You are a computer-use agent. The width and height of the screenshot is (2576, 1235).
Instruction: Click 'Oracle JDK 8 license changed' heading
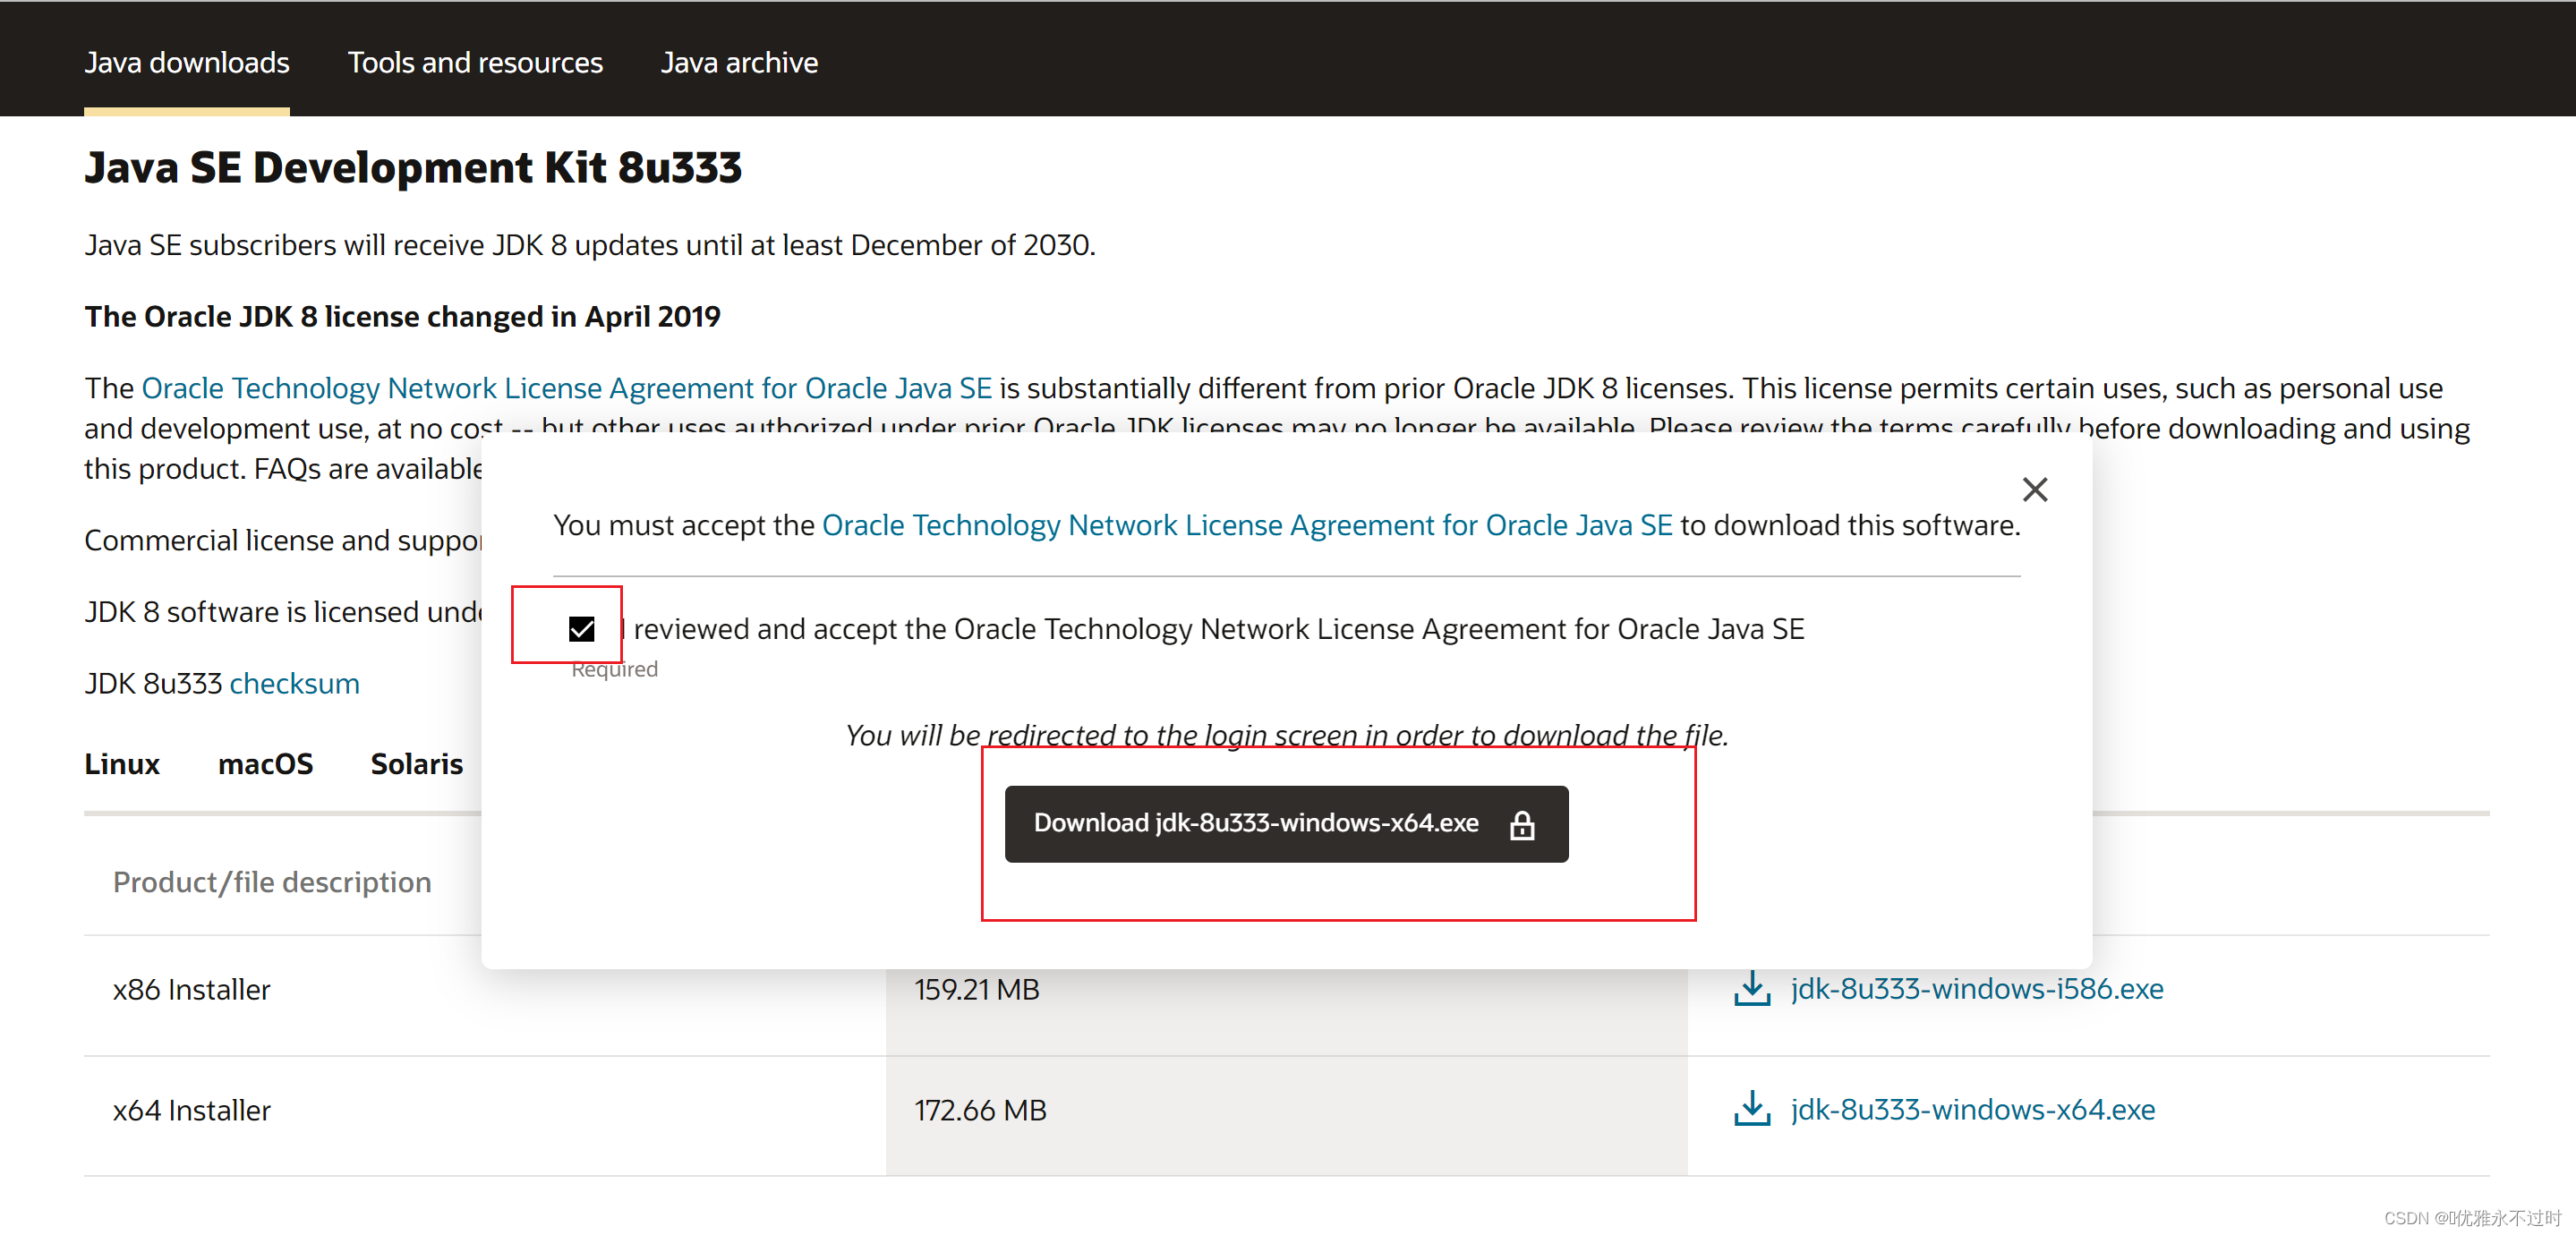click(x=402, y=317)
